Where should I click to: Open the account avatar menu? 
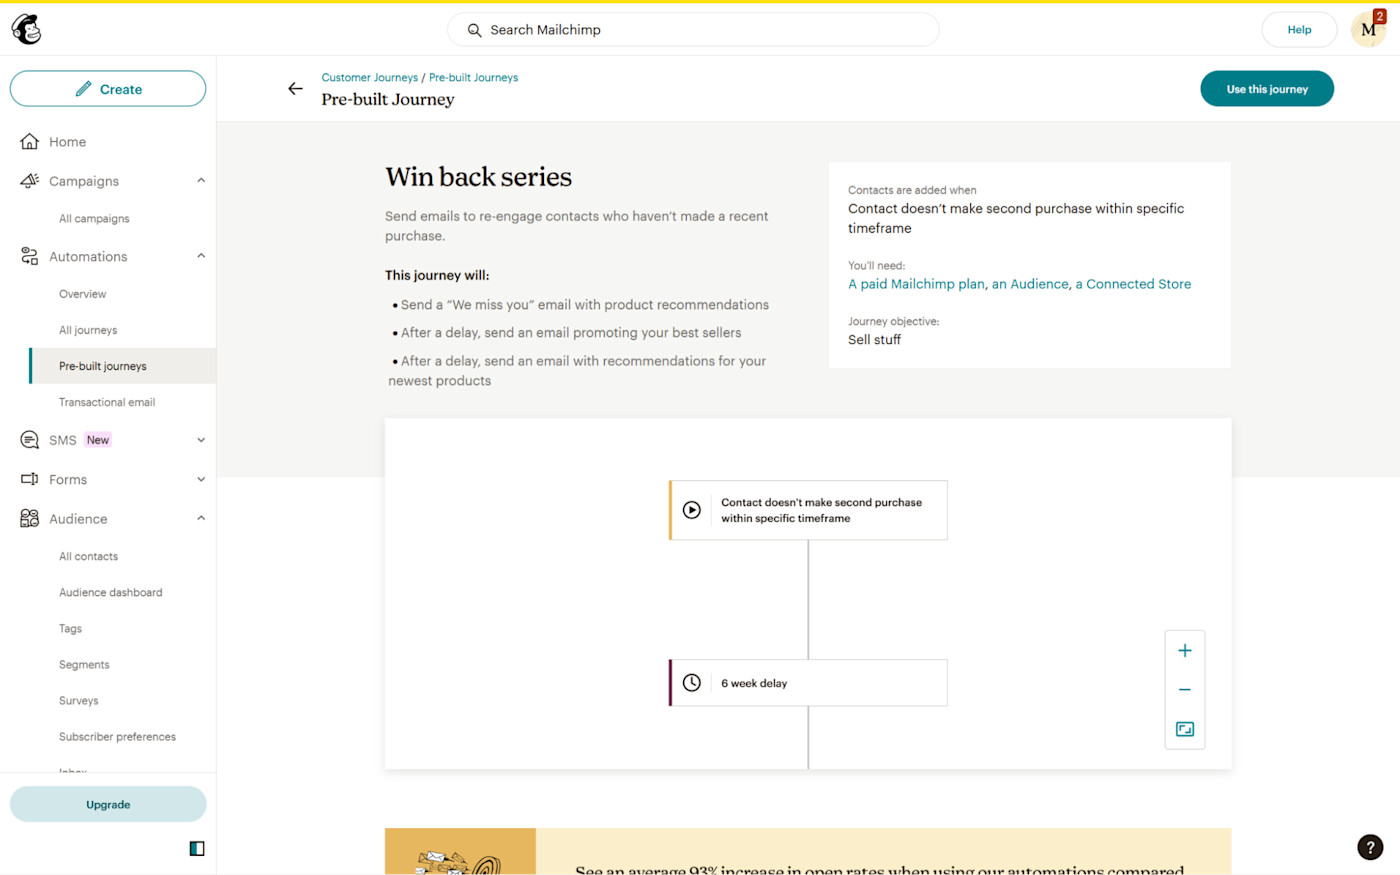click(x=1368, y=30)
